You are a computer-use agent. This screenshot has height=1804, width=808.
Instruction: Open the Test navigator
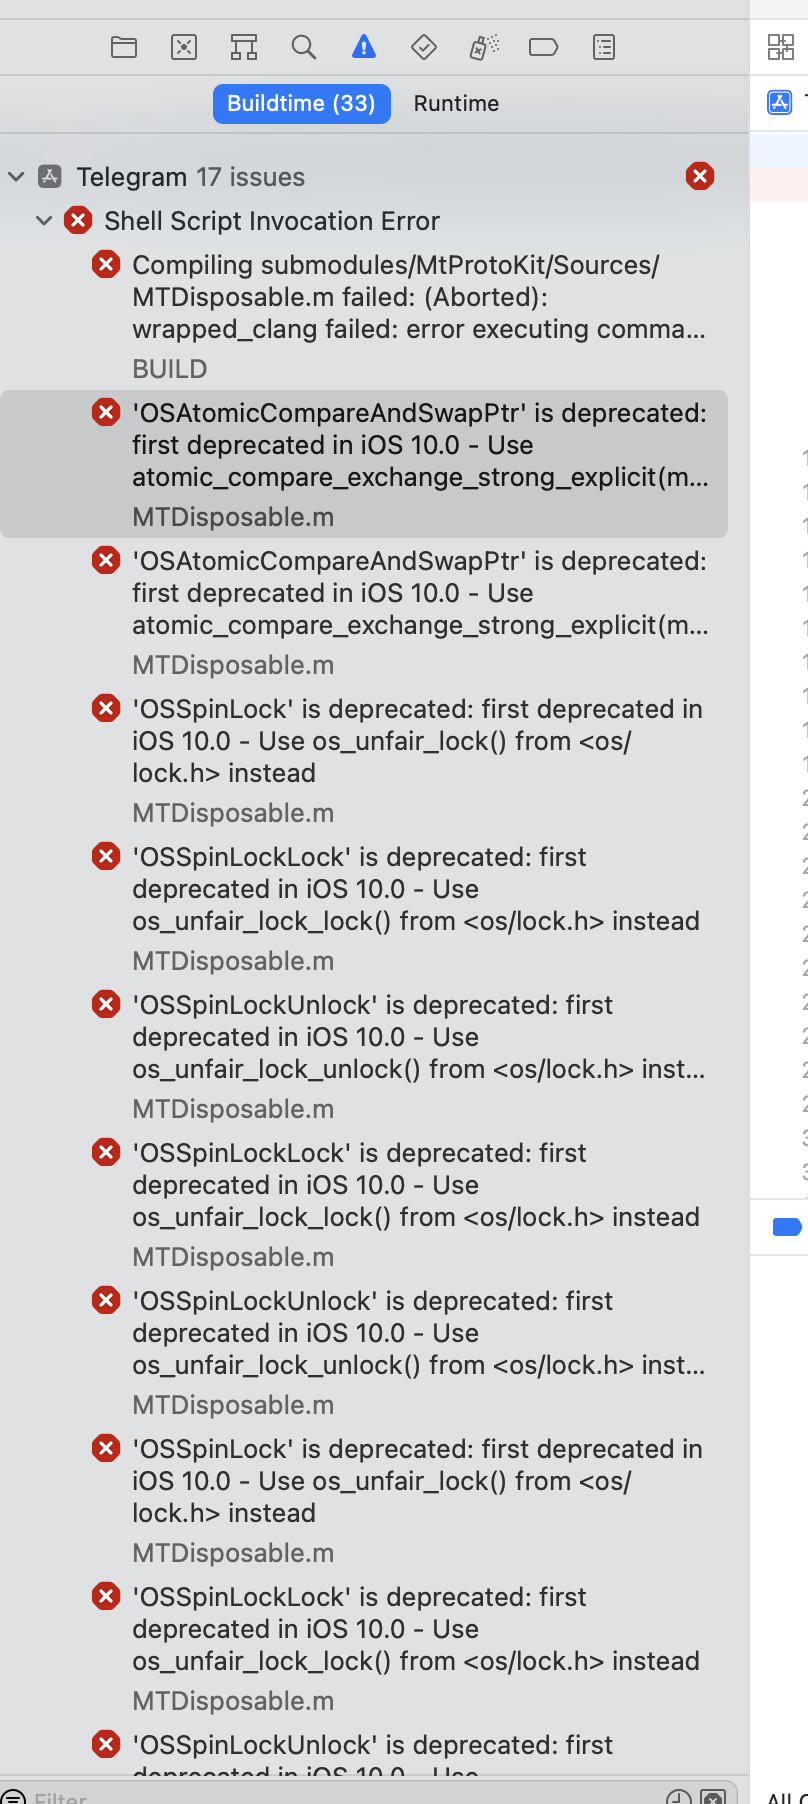pos(423,46)
